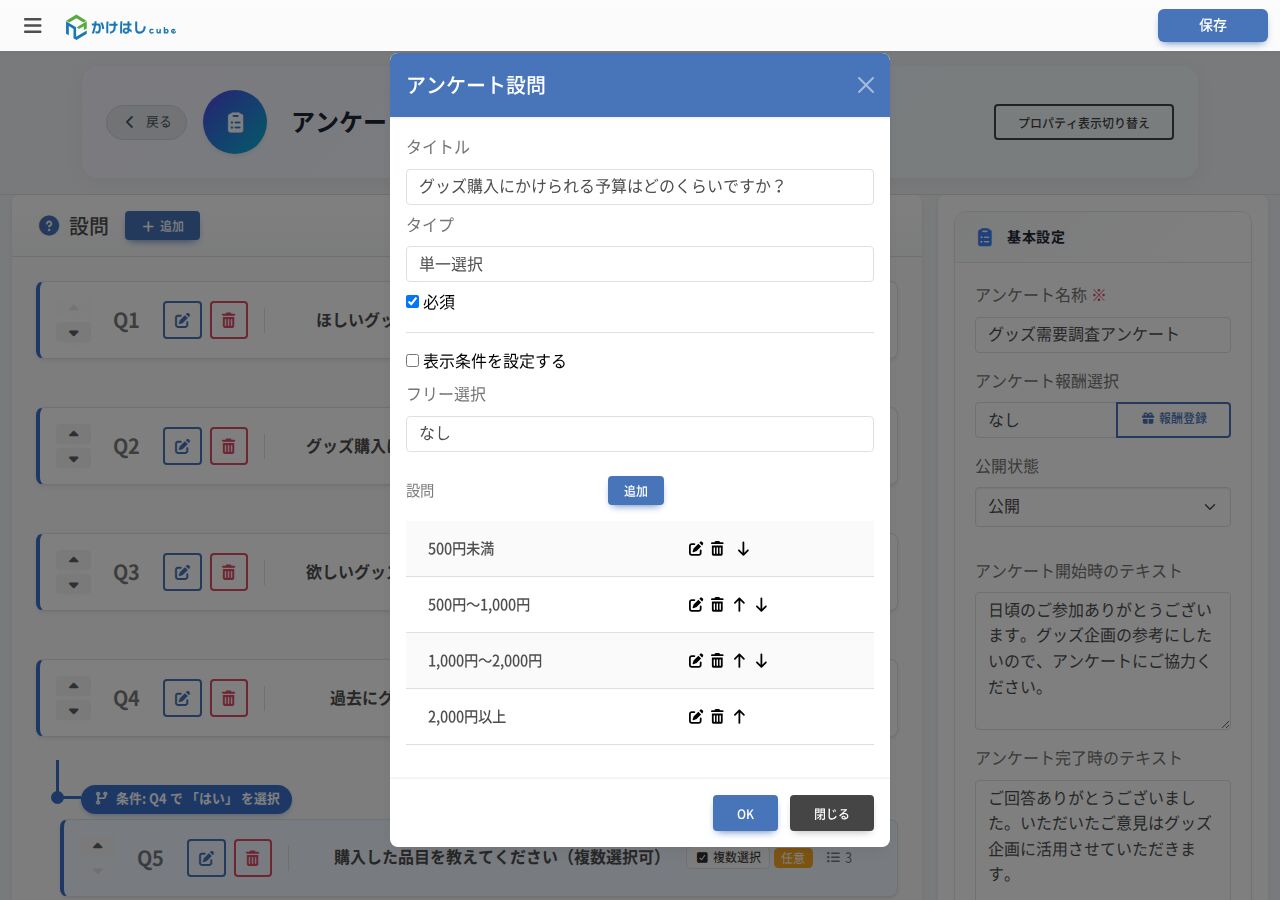Add a question with ＋追加 button
Viewport: 1280px width, 900px height.
point(162,226)
